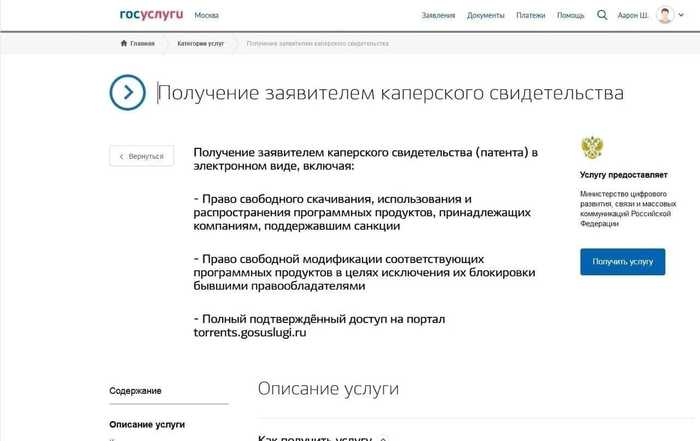This screenshot has width=700, height=441.
Task: Open the search magnifier icon
Action: (602, 15)
